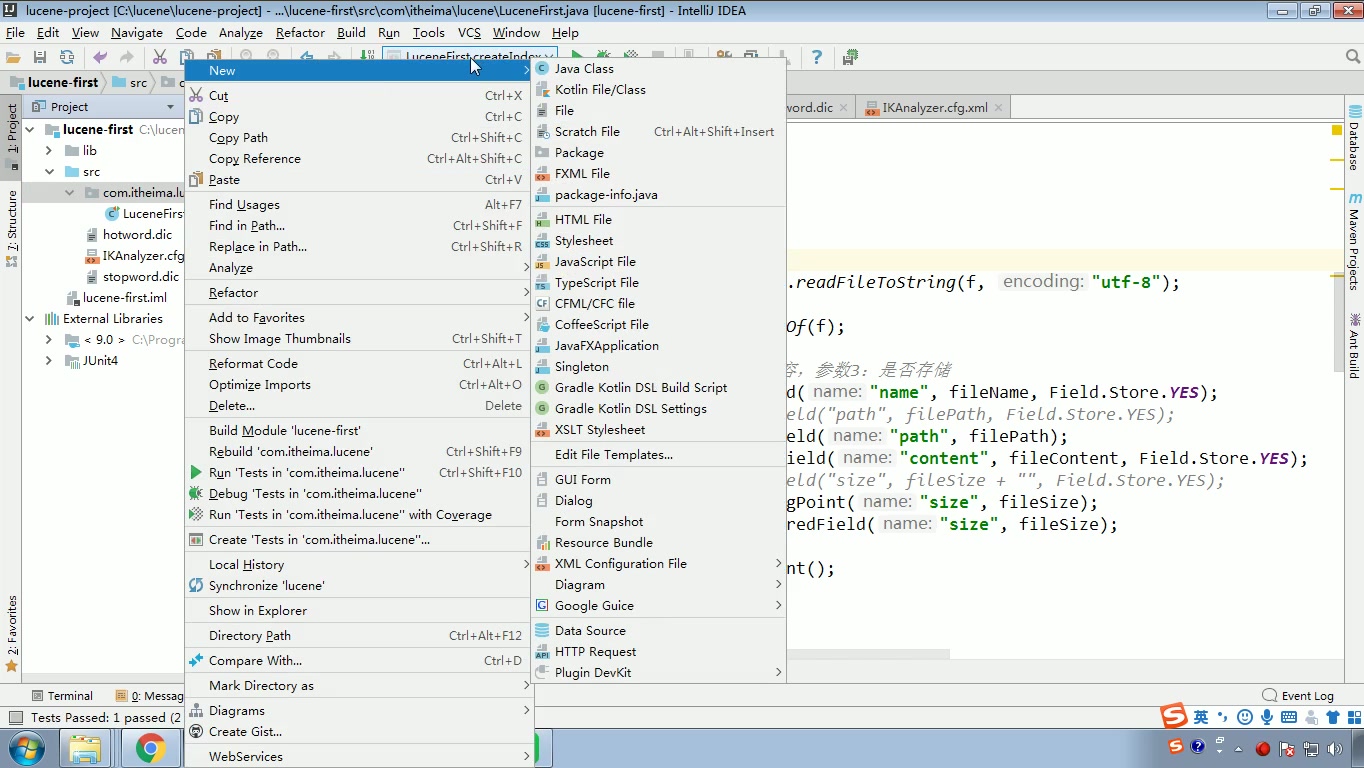
Task: Switch to the IKAnalyzer.cfg.xml editor tab
Action: coord(934,107)
